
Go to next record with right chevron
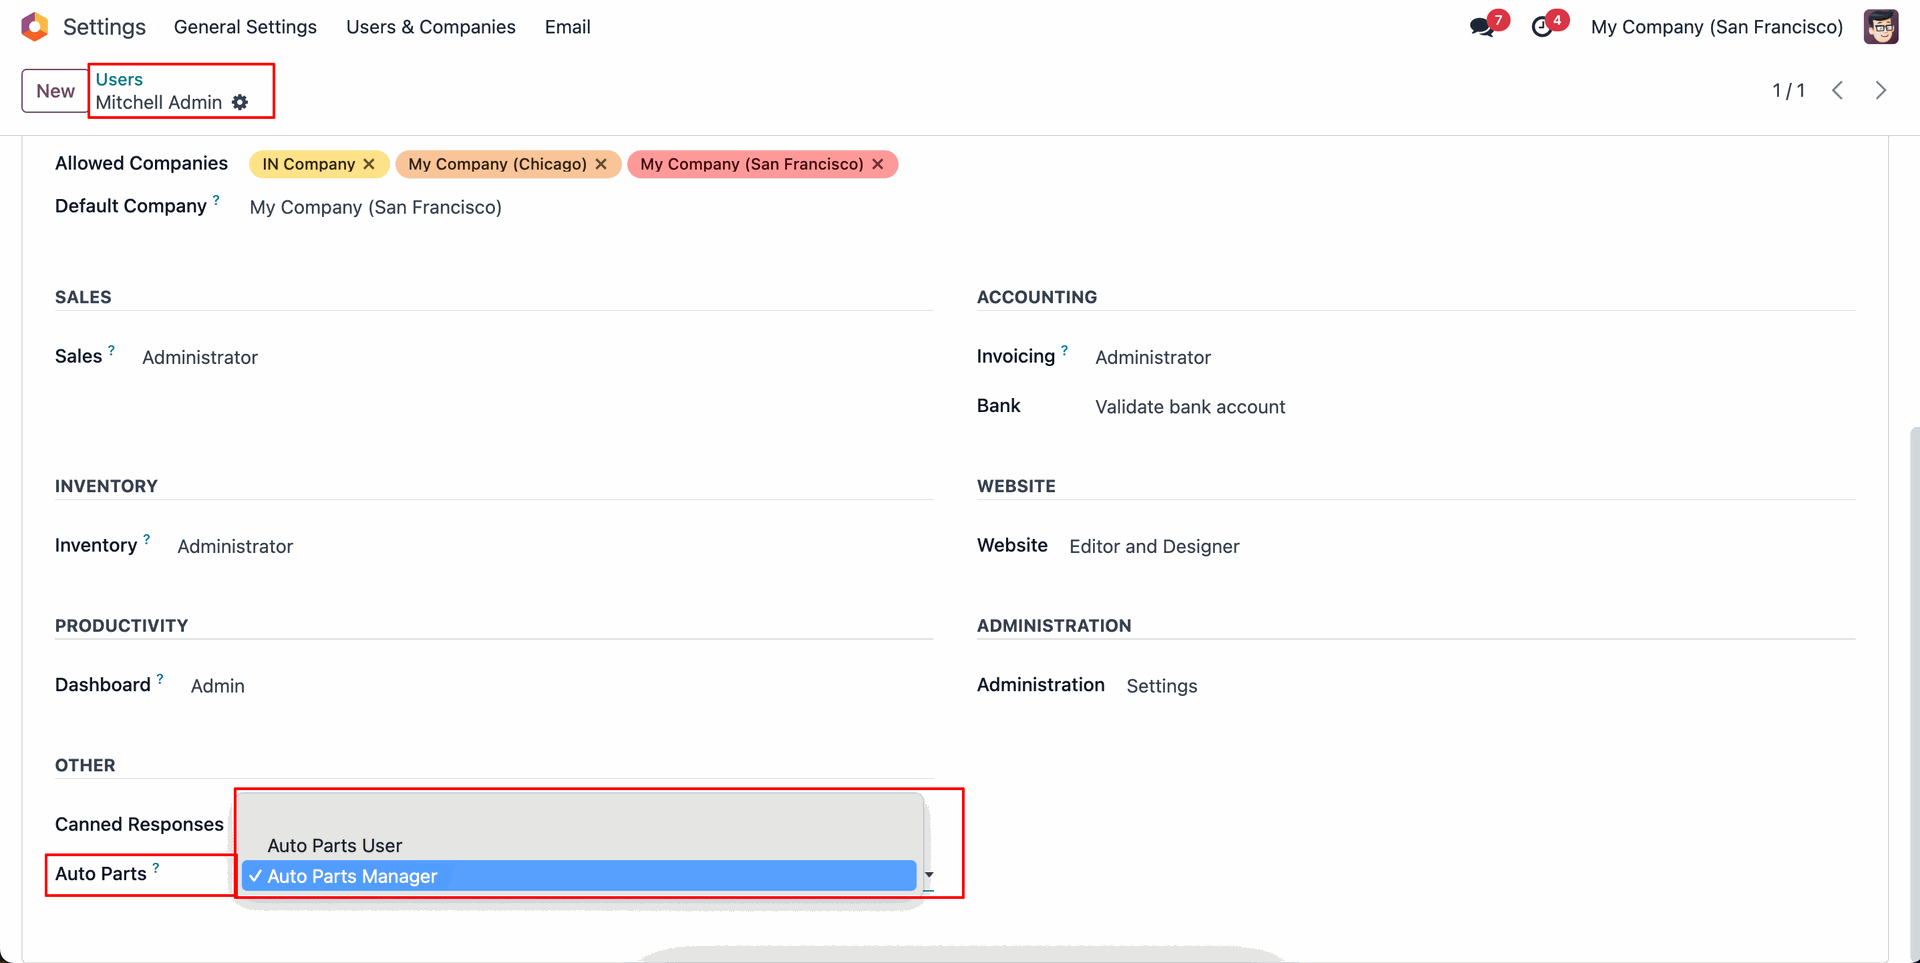tap(1881, 90)
